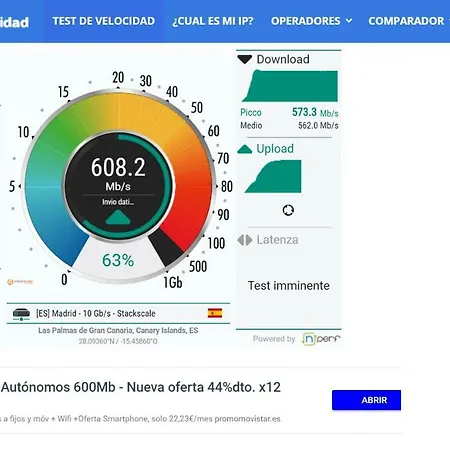Viewport: 450px width, 450px height.
Task: Click the 608.2 Mb/s speed readout
Action: (x=118, y=173)
